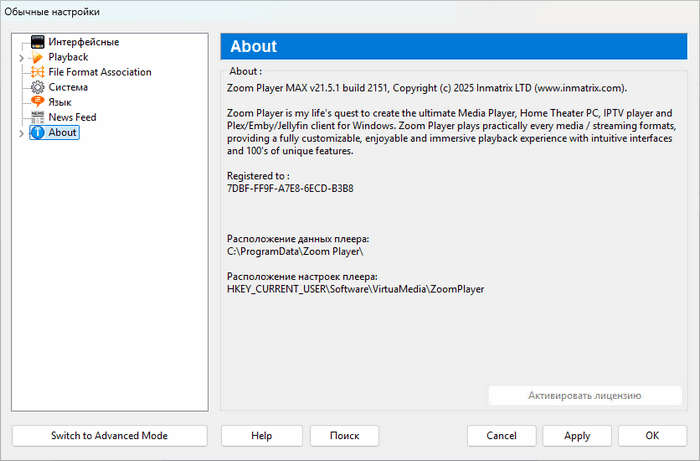Expand the Playback tree node

tap(21, 58)
